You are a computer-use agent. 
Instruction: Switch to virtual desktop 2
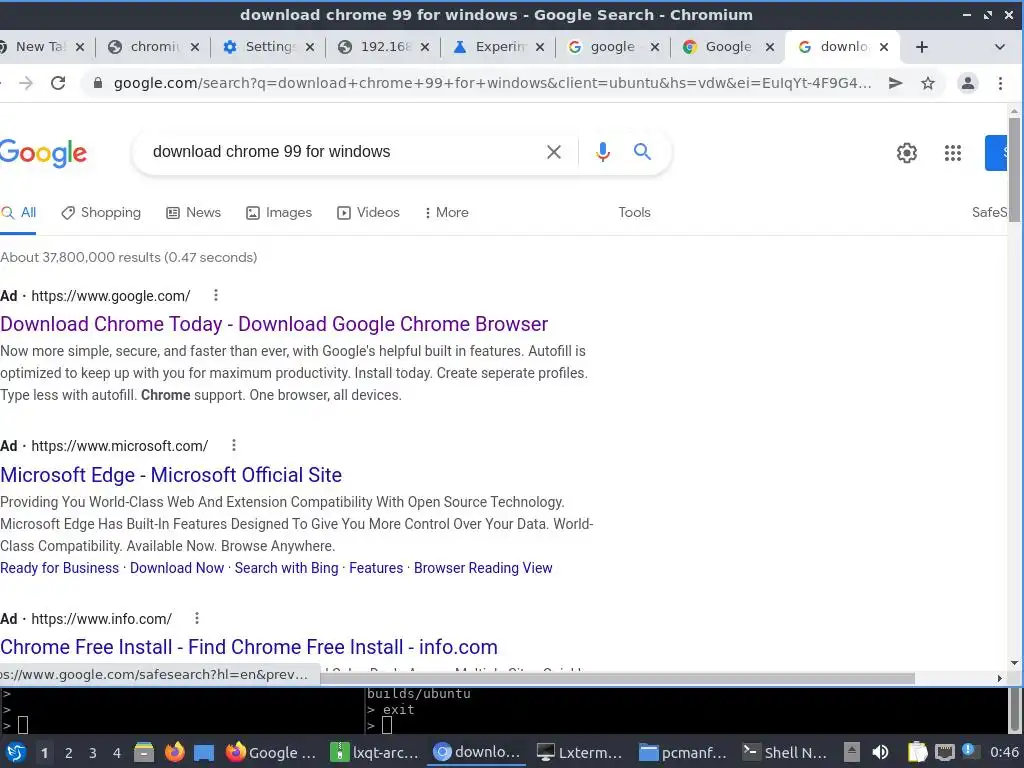tap(69, 753)
